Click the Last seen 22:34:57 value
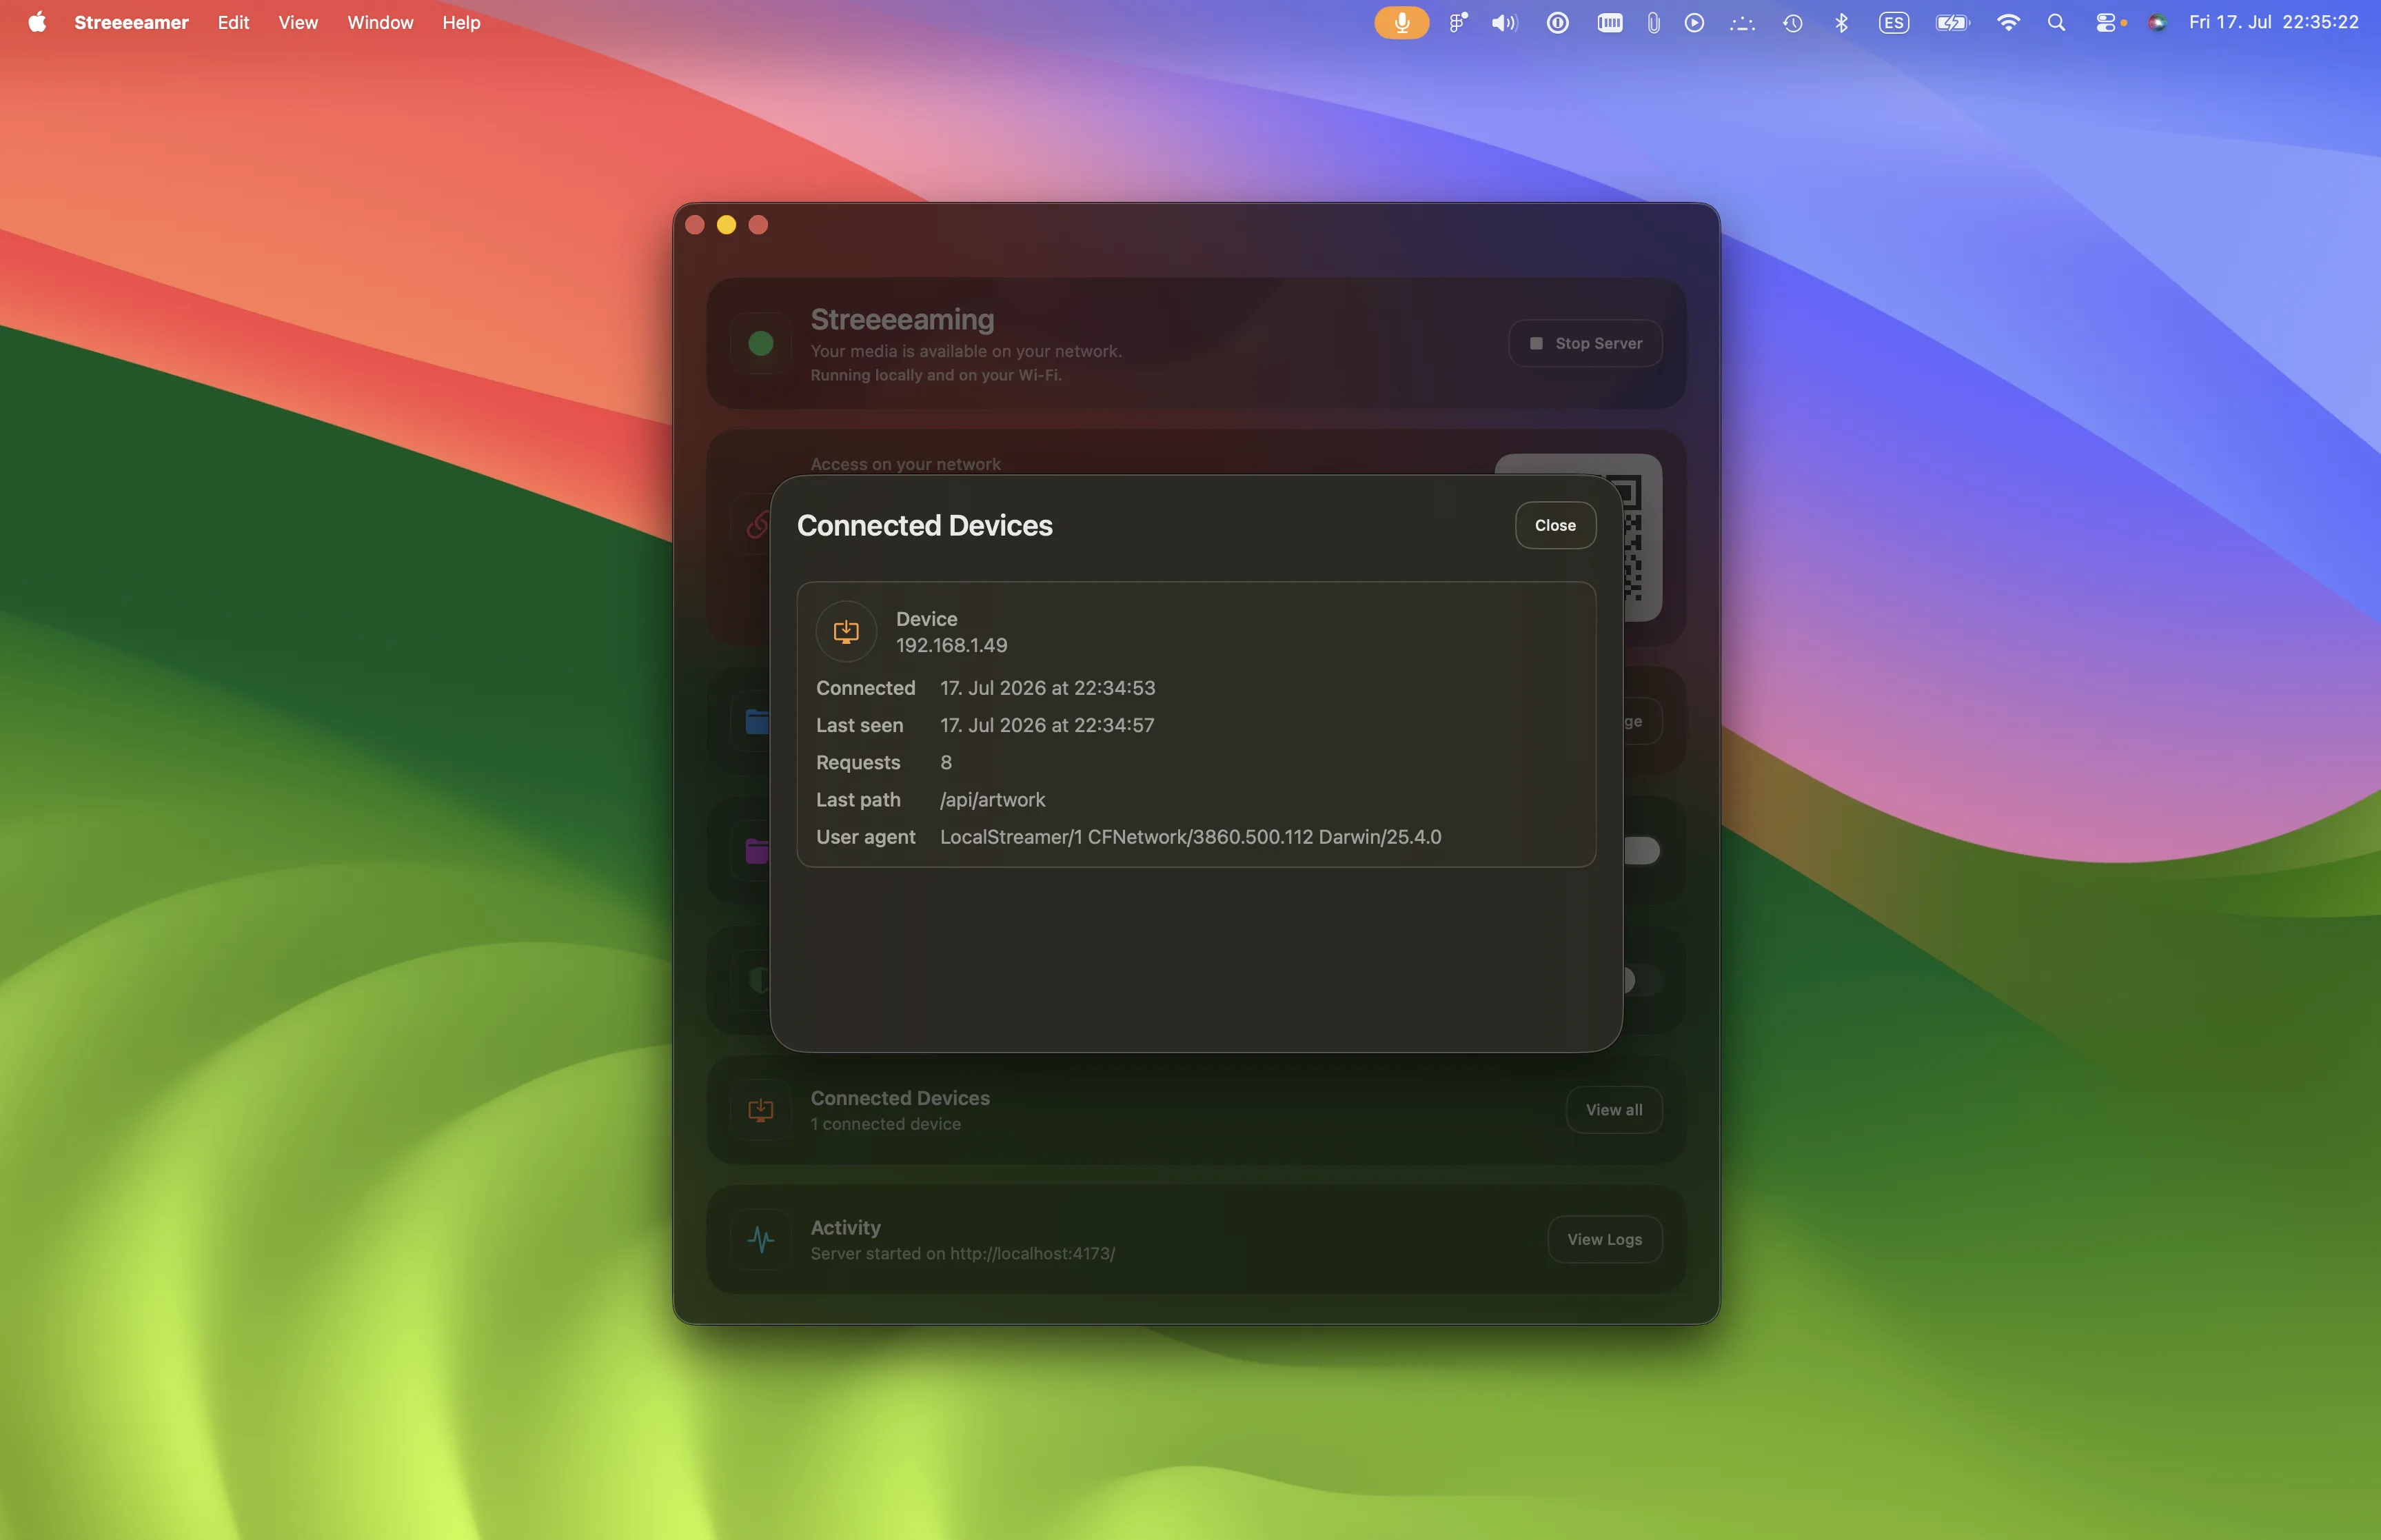Viewport: 2381px width, 1540px height. click(x=1047, y=725)
